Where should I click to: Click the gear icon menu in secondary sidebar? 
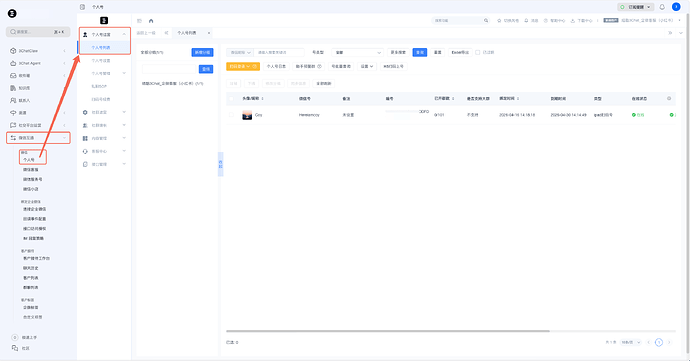pyautogui.click(x=85, y=112)
